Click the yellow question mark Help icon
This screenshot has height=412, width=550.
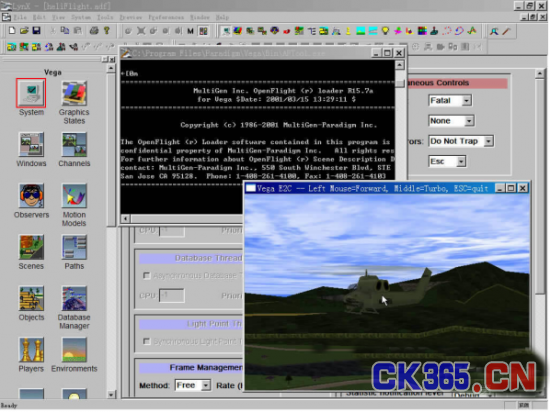pyautogui.click(x=107, y=31)
